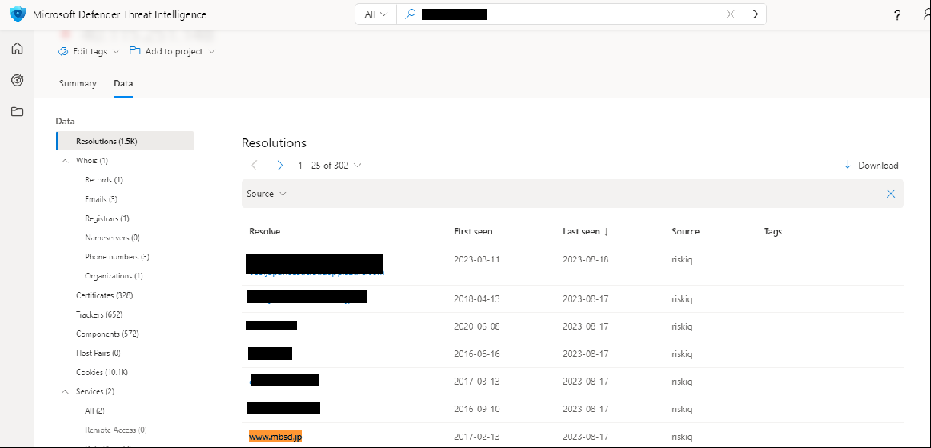Clear the search box with X icon
The width and height of the screenshot is (931, 448).
[731, 14]
